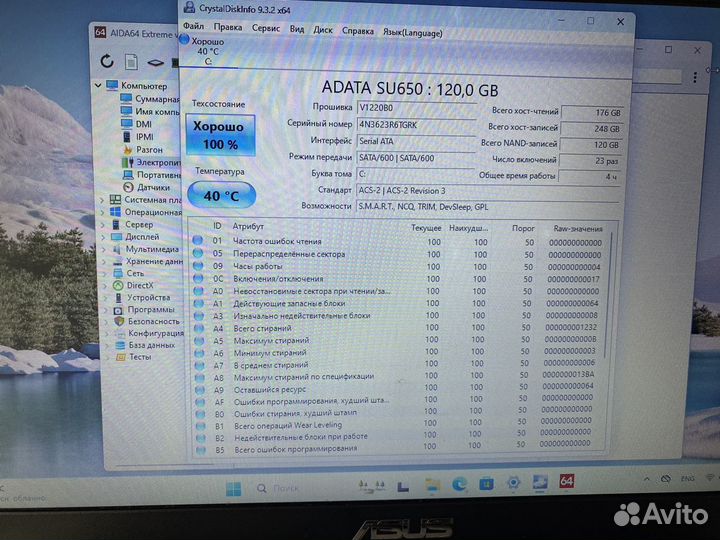Expand the Дисплей tree node
Image resolution: width=720 pixels, height=540 pixels.
(104, 237)
